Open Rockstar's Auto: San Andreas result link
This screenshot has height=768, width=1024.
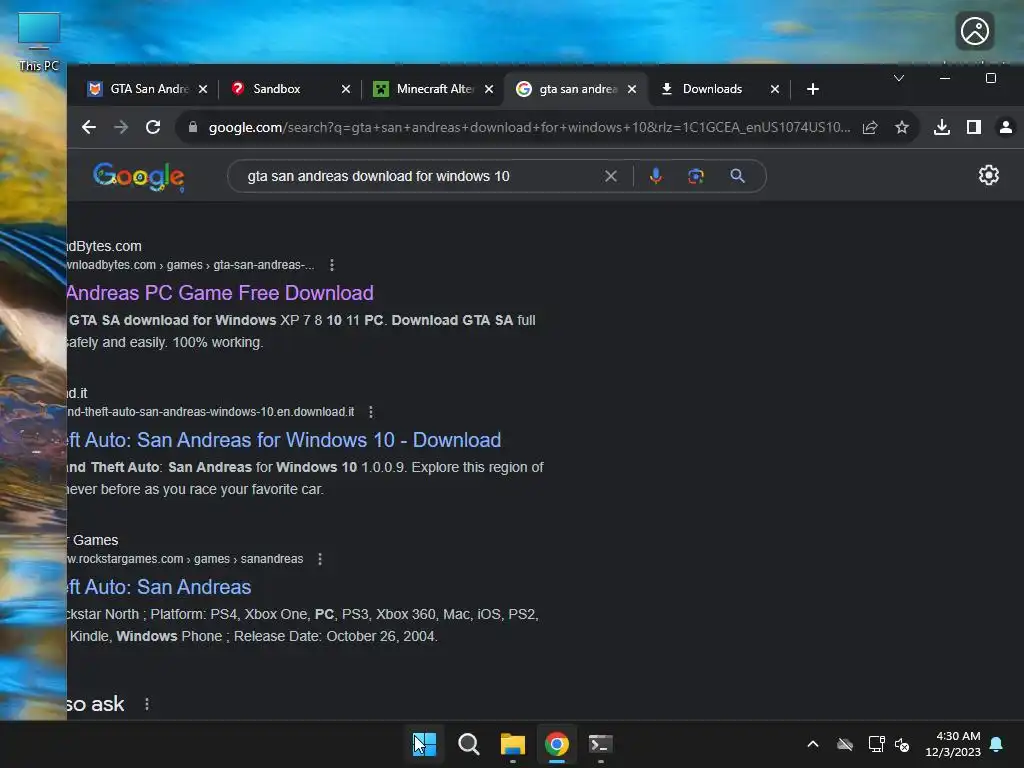[x=159, y=586]
